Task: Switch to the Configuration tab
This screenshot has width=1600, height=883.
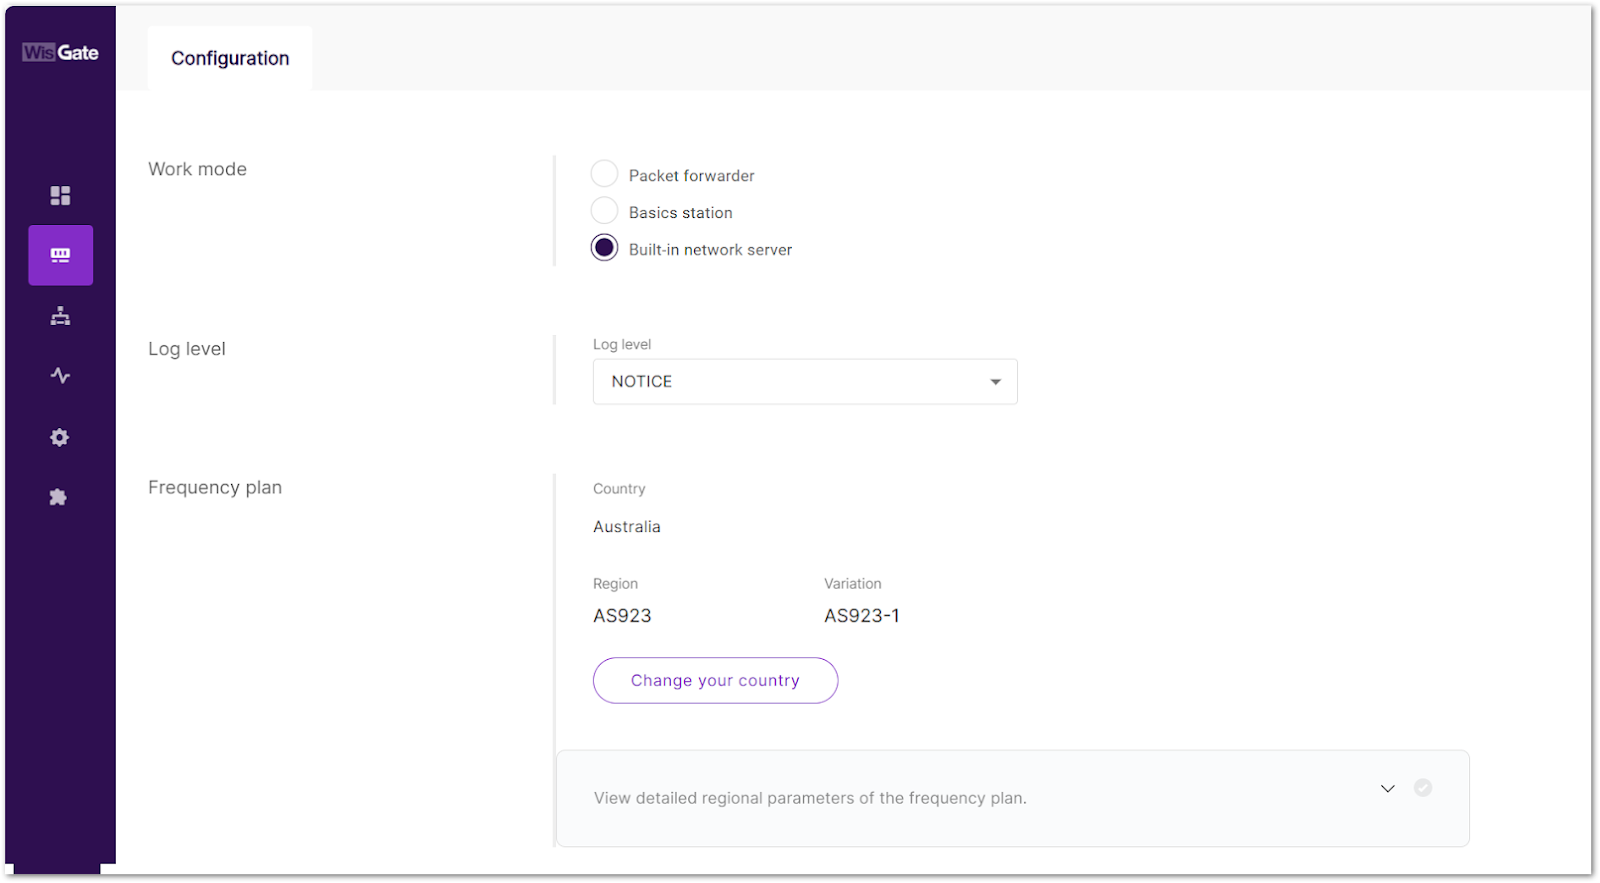Action: click(229, 58)
